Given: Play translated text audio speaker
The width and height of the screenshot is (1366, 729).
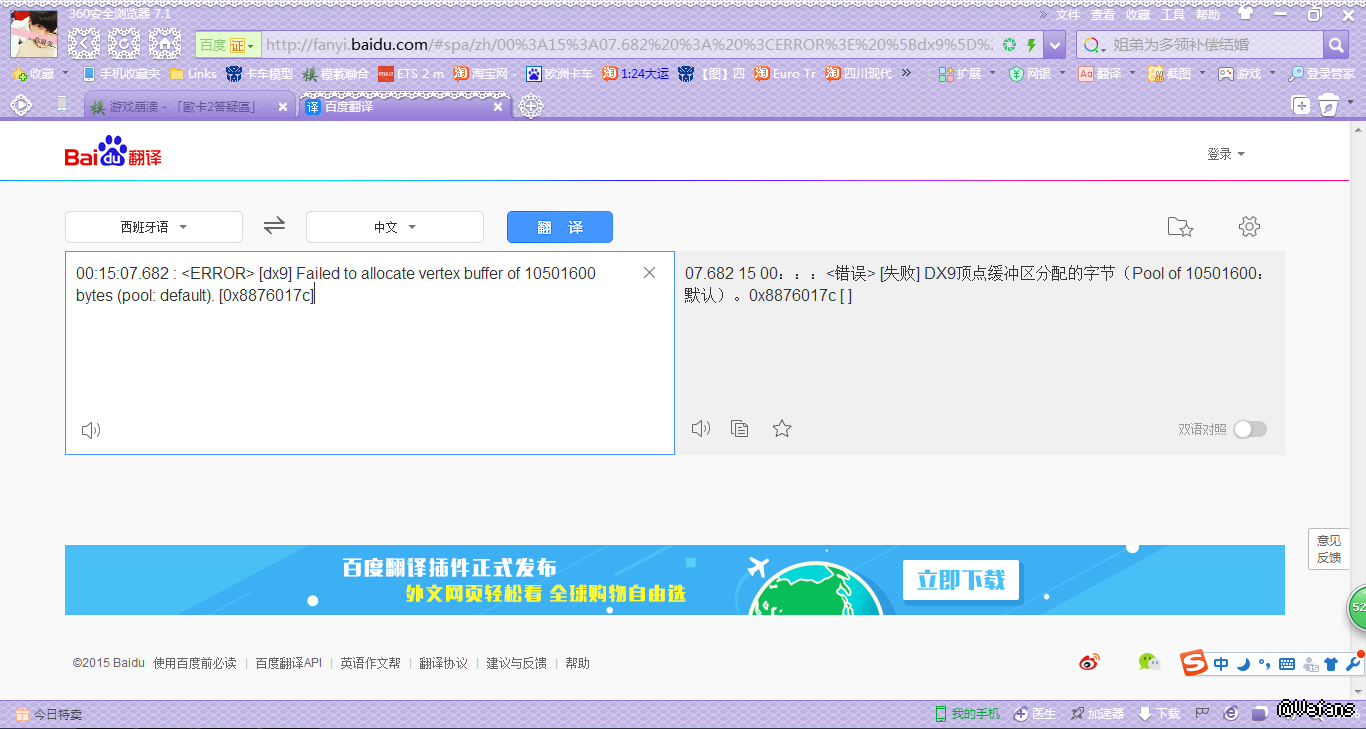Looking at the screenshot, I should tap(701, 429).
